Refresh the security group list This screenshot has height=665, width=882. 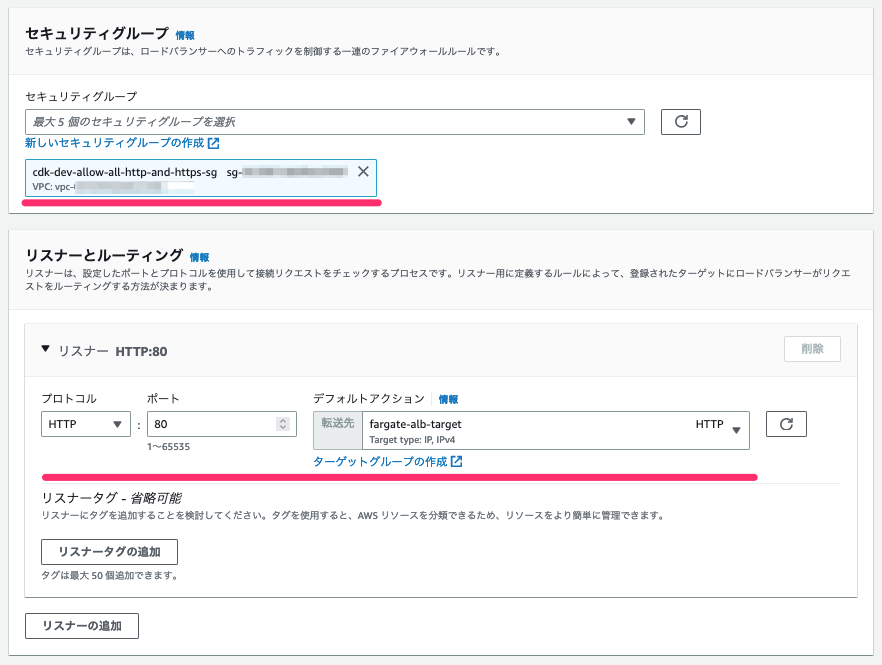tap(681, 122)
